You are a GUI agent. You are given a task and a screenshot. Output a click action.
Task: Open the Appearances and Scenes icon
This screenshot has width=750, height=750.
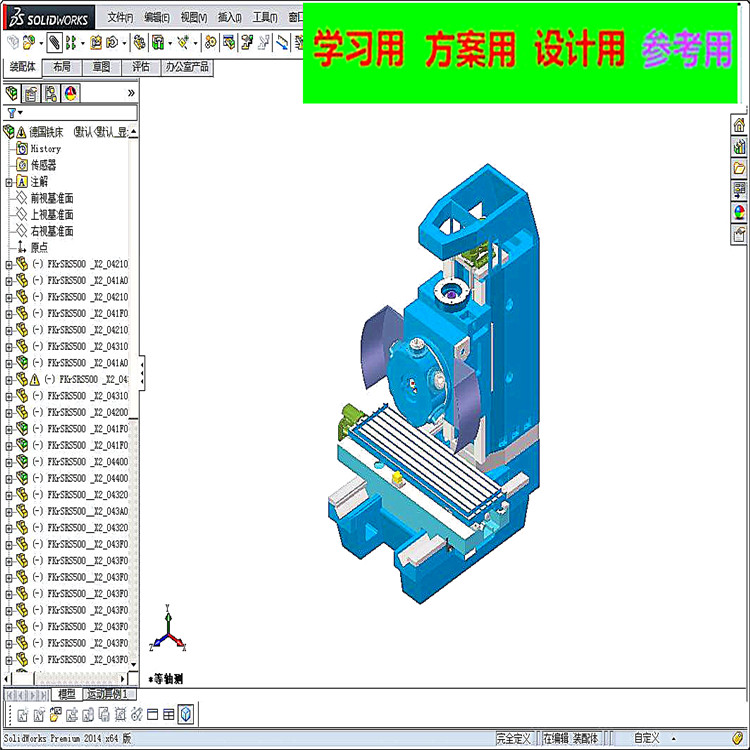click(739, 212)
